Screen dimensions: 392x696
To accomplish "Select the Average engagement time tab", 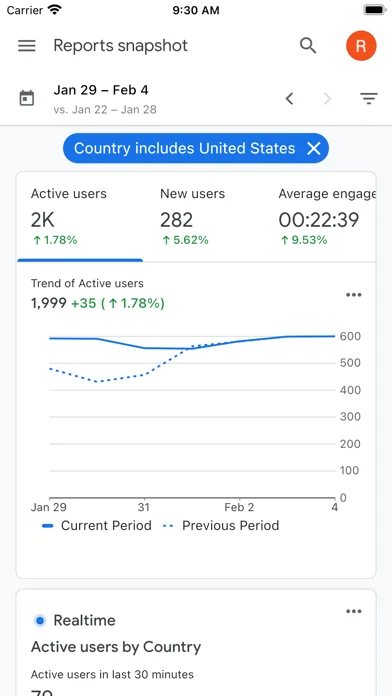I will 327,216.
